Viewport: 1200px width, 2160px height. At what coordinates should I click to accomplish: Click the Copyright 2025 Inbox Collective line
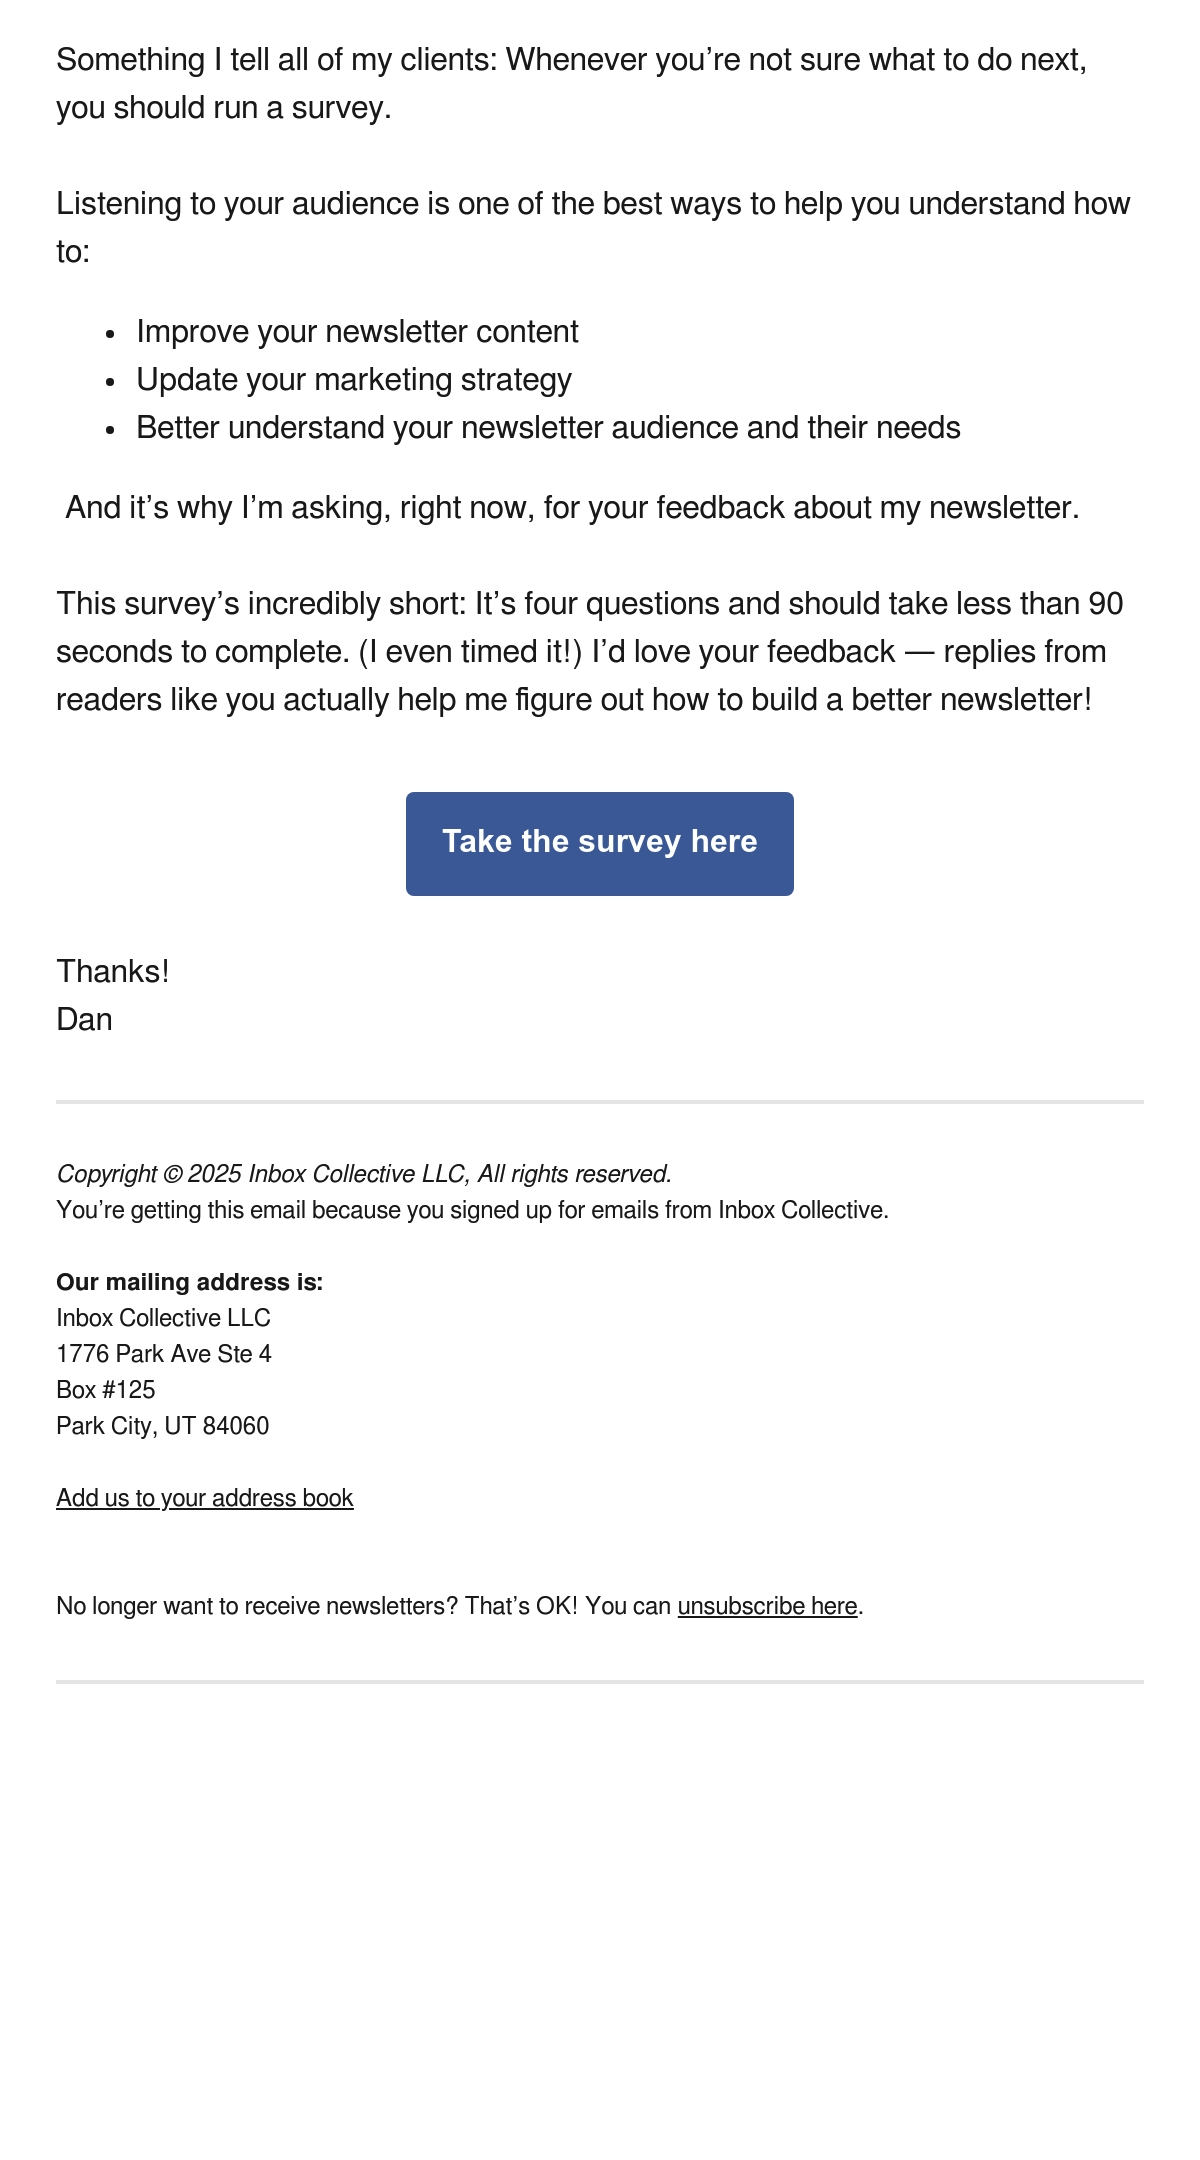click(364, 1173)
